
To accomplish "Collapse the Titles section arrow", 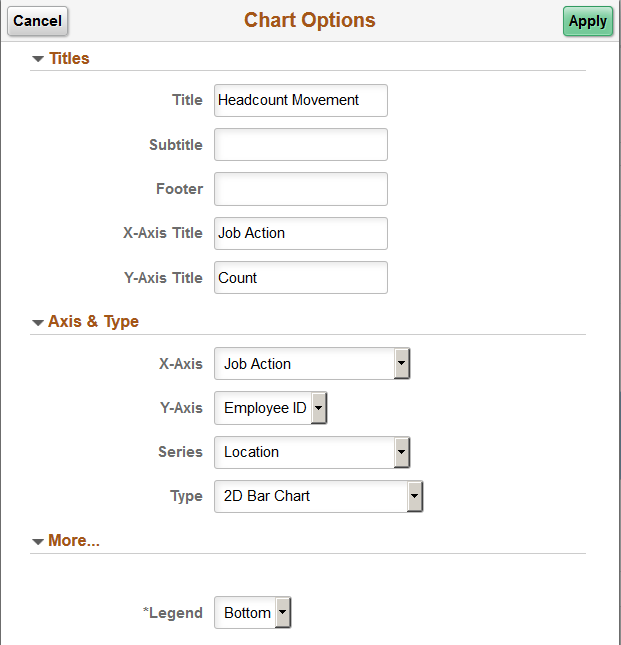I will click(x=38, y=59).
